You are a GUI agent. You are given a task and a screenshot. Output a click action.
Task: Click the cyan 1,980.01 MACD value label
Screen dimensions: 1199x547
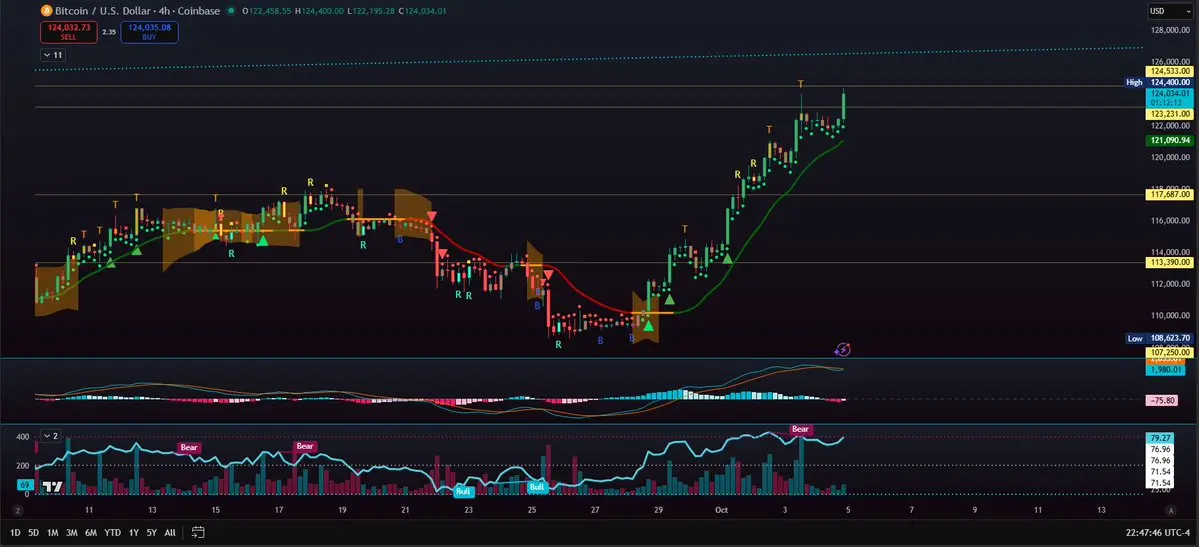tap(1165, 370)
